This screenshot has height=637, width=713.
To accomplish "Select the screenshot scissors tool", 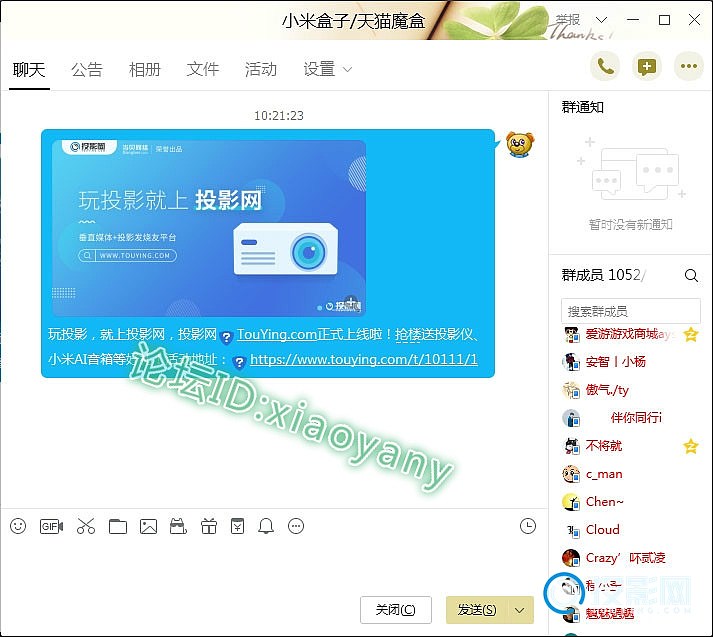I will [85, 527].
